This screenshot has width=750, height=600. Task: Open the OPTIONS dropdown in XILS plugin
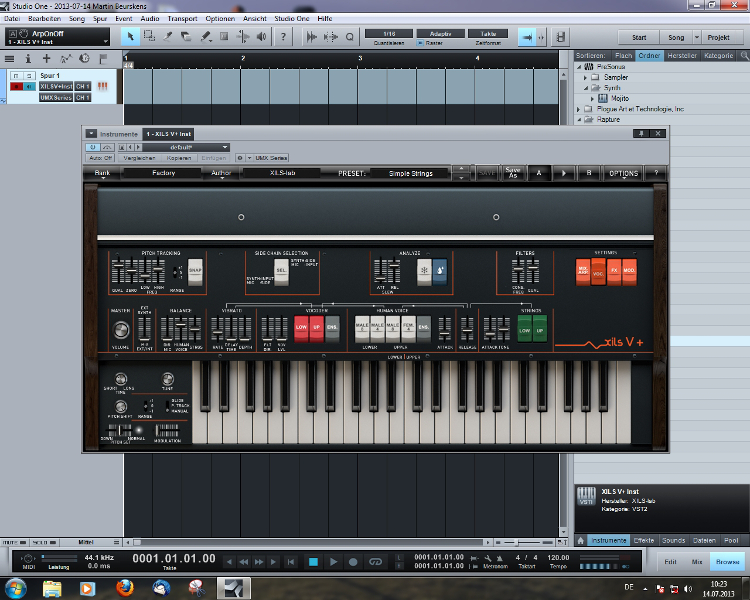tap(623, 174)
